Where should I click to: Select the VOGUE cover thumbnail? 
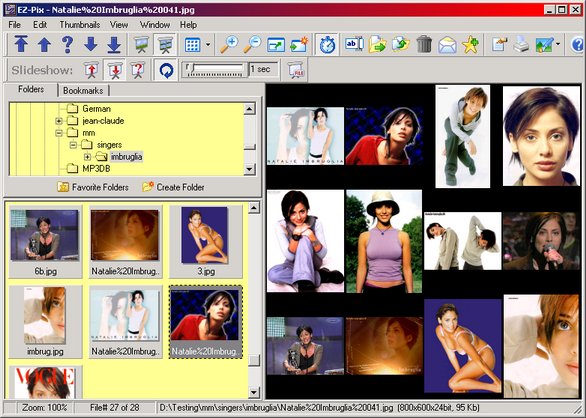(45, 382)
